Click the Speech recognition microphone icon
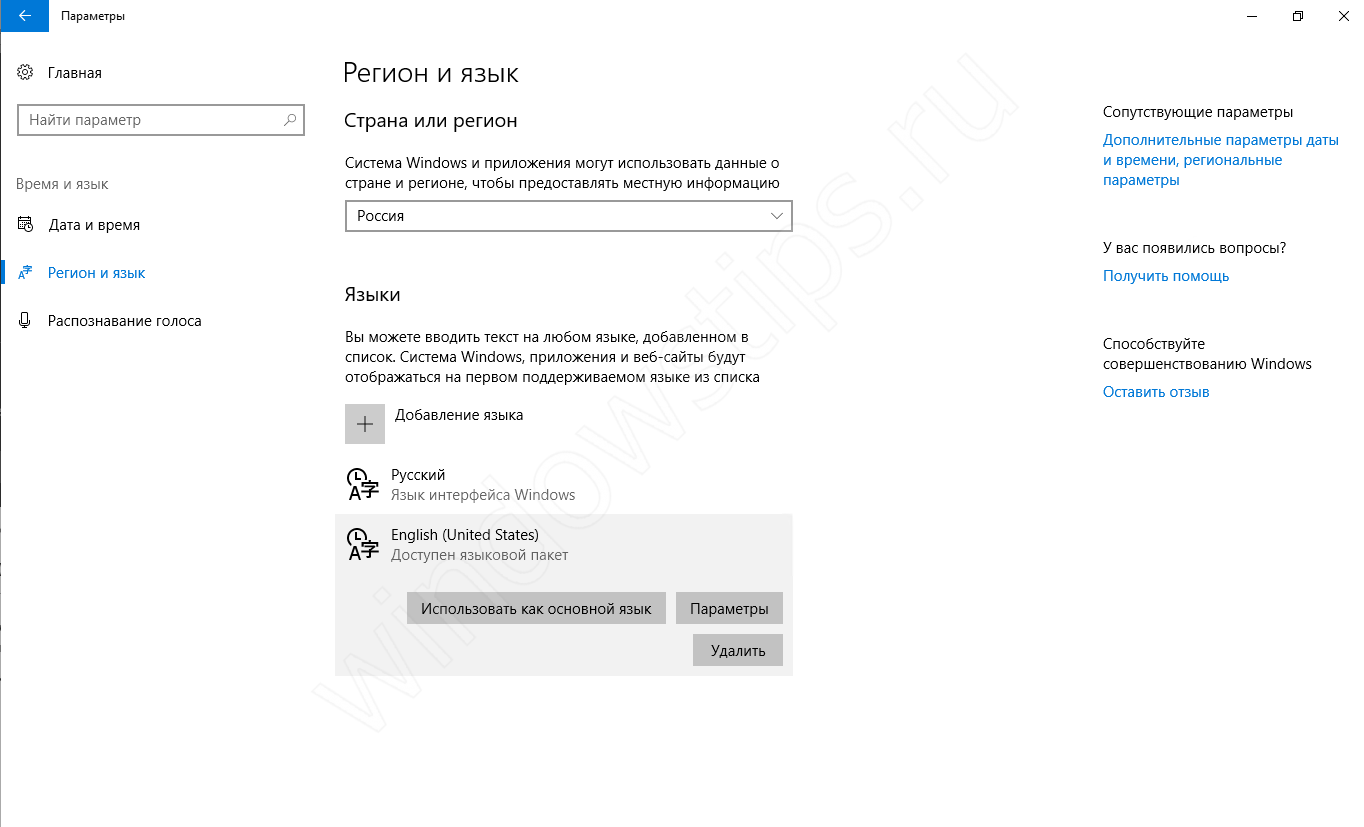The height and width of the screenshot is (827, 1364). [x=26, y=321]
